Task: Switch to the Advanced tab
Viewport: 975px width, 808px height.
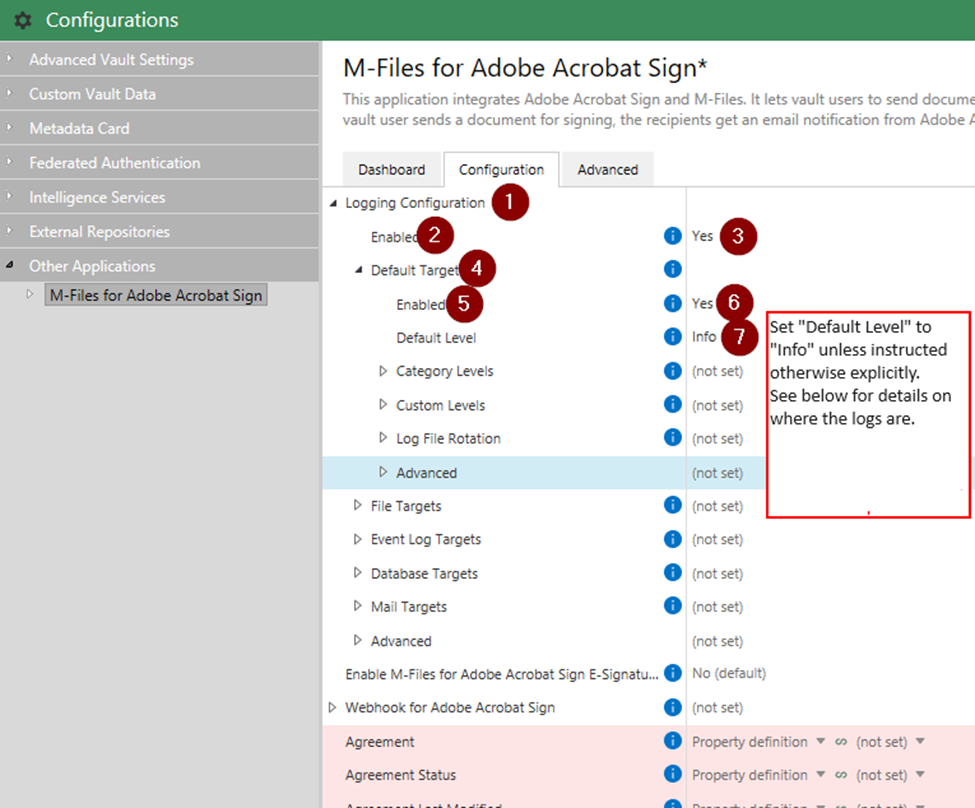Action: (608, 169)
